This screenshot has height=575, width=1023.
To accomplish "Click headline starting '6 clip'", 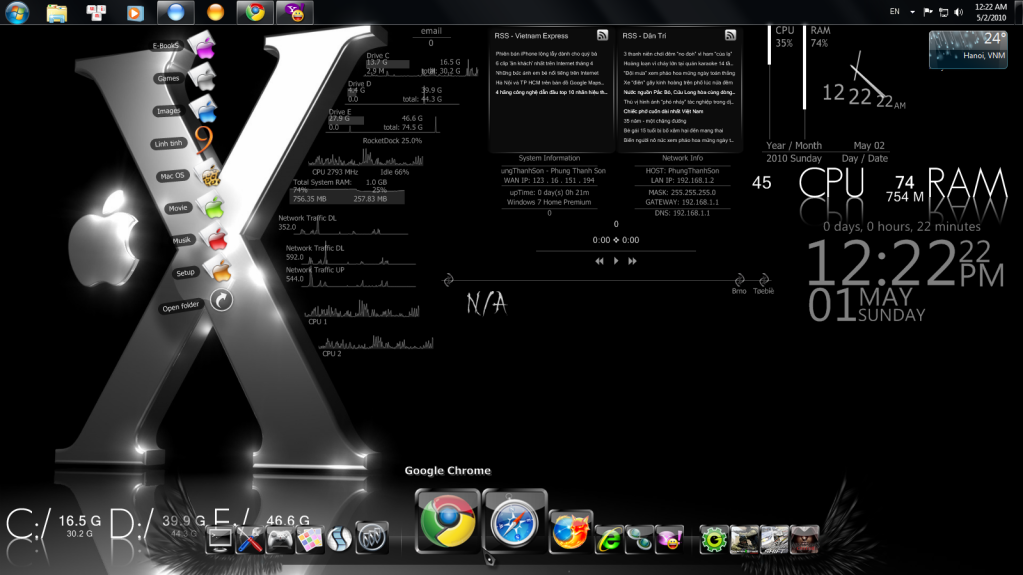I will tap(544, 63).
